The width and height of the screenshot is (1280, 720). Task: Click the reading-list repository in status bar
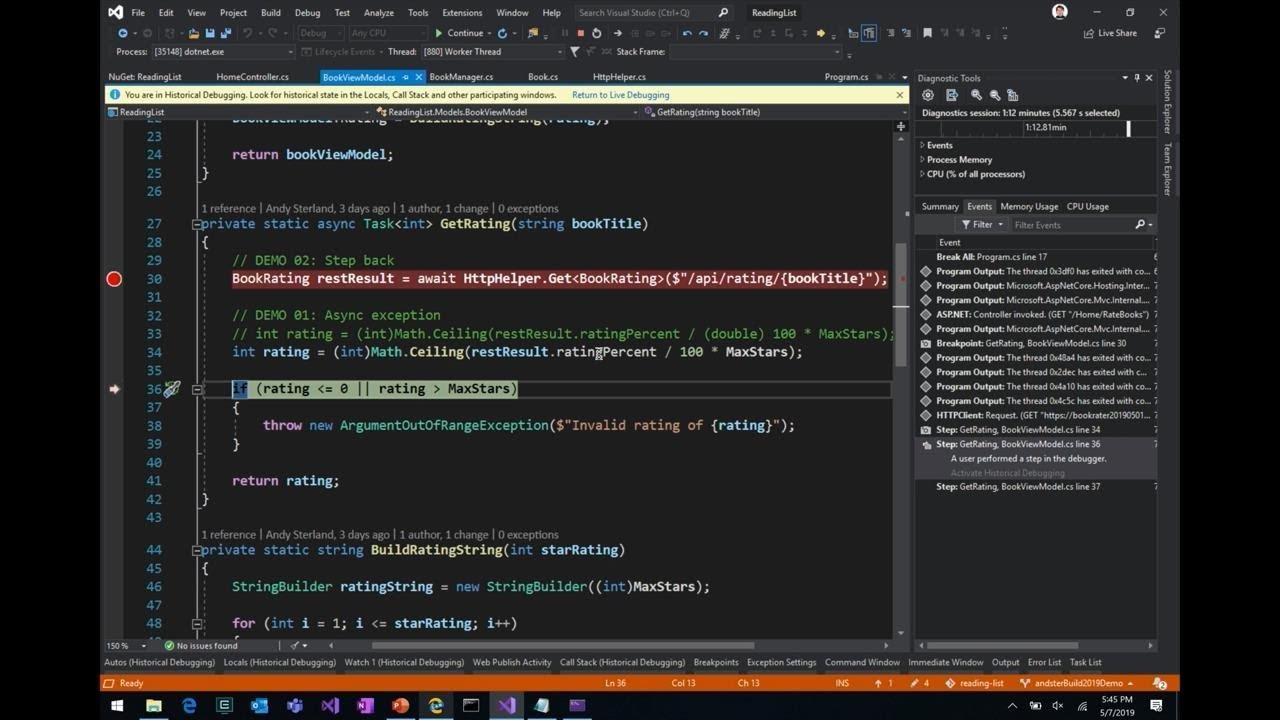(974, 683)
